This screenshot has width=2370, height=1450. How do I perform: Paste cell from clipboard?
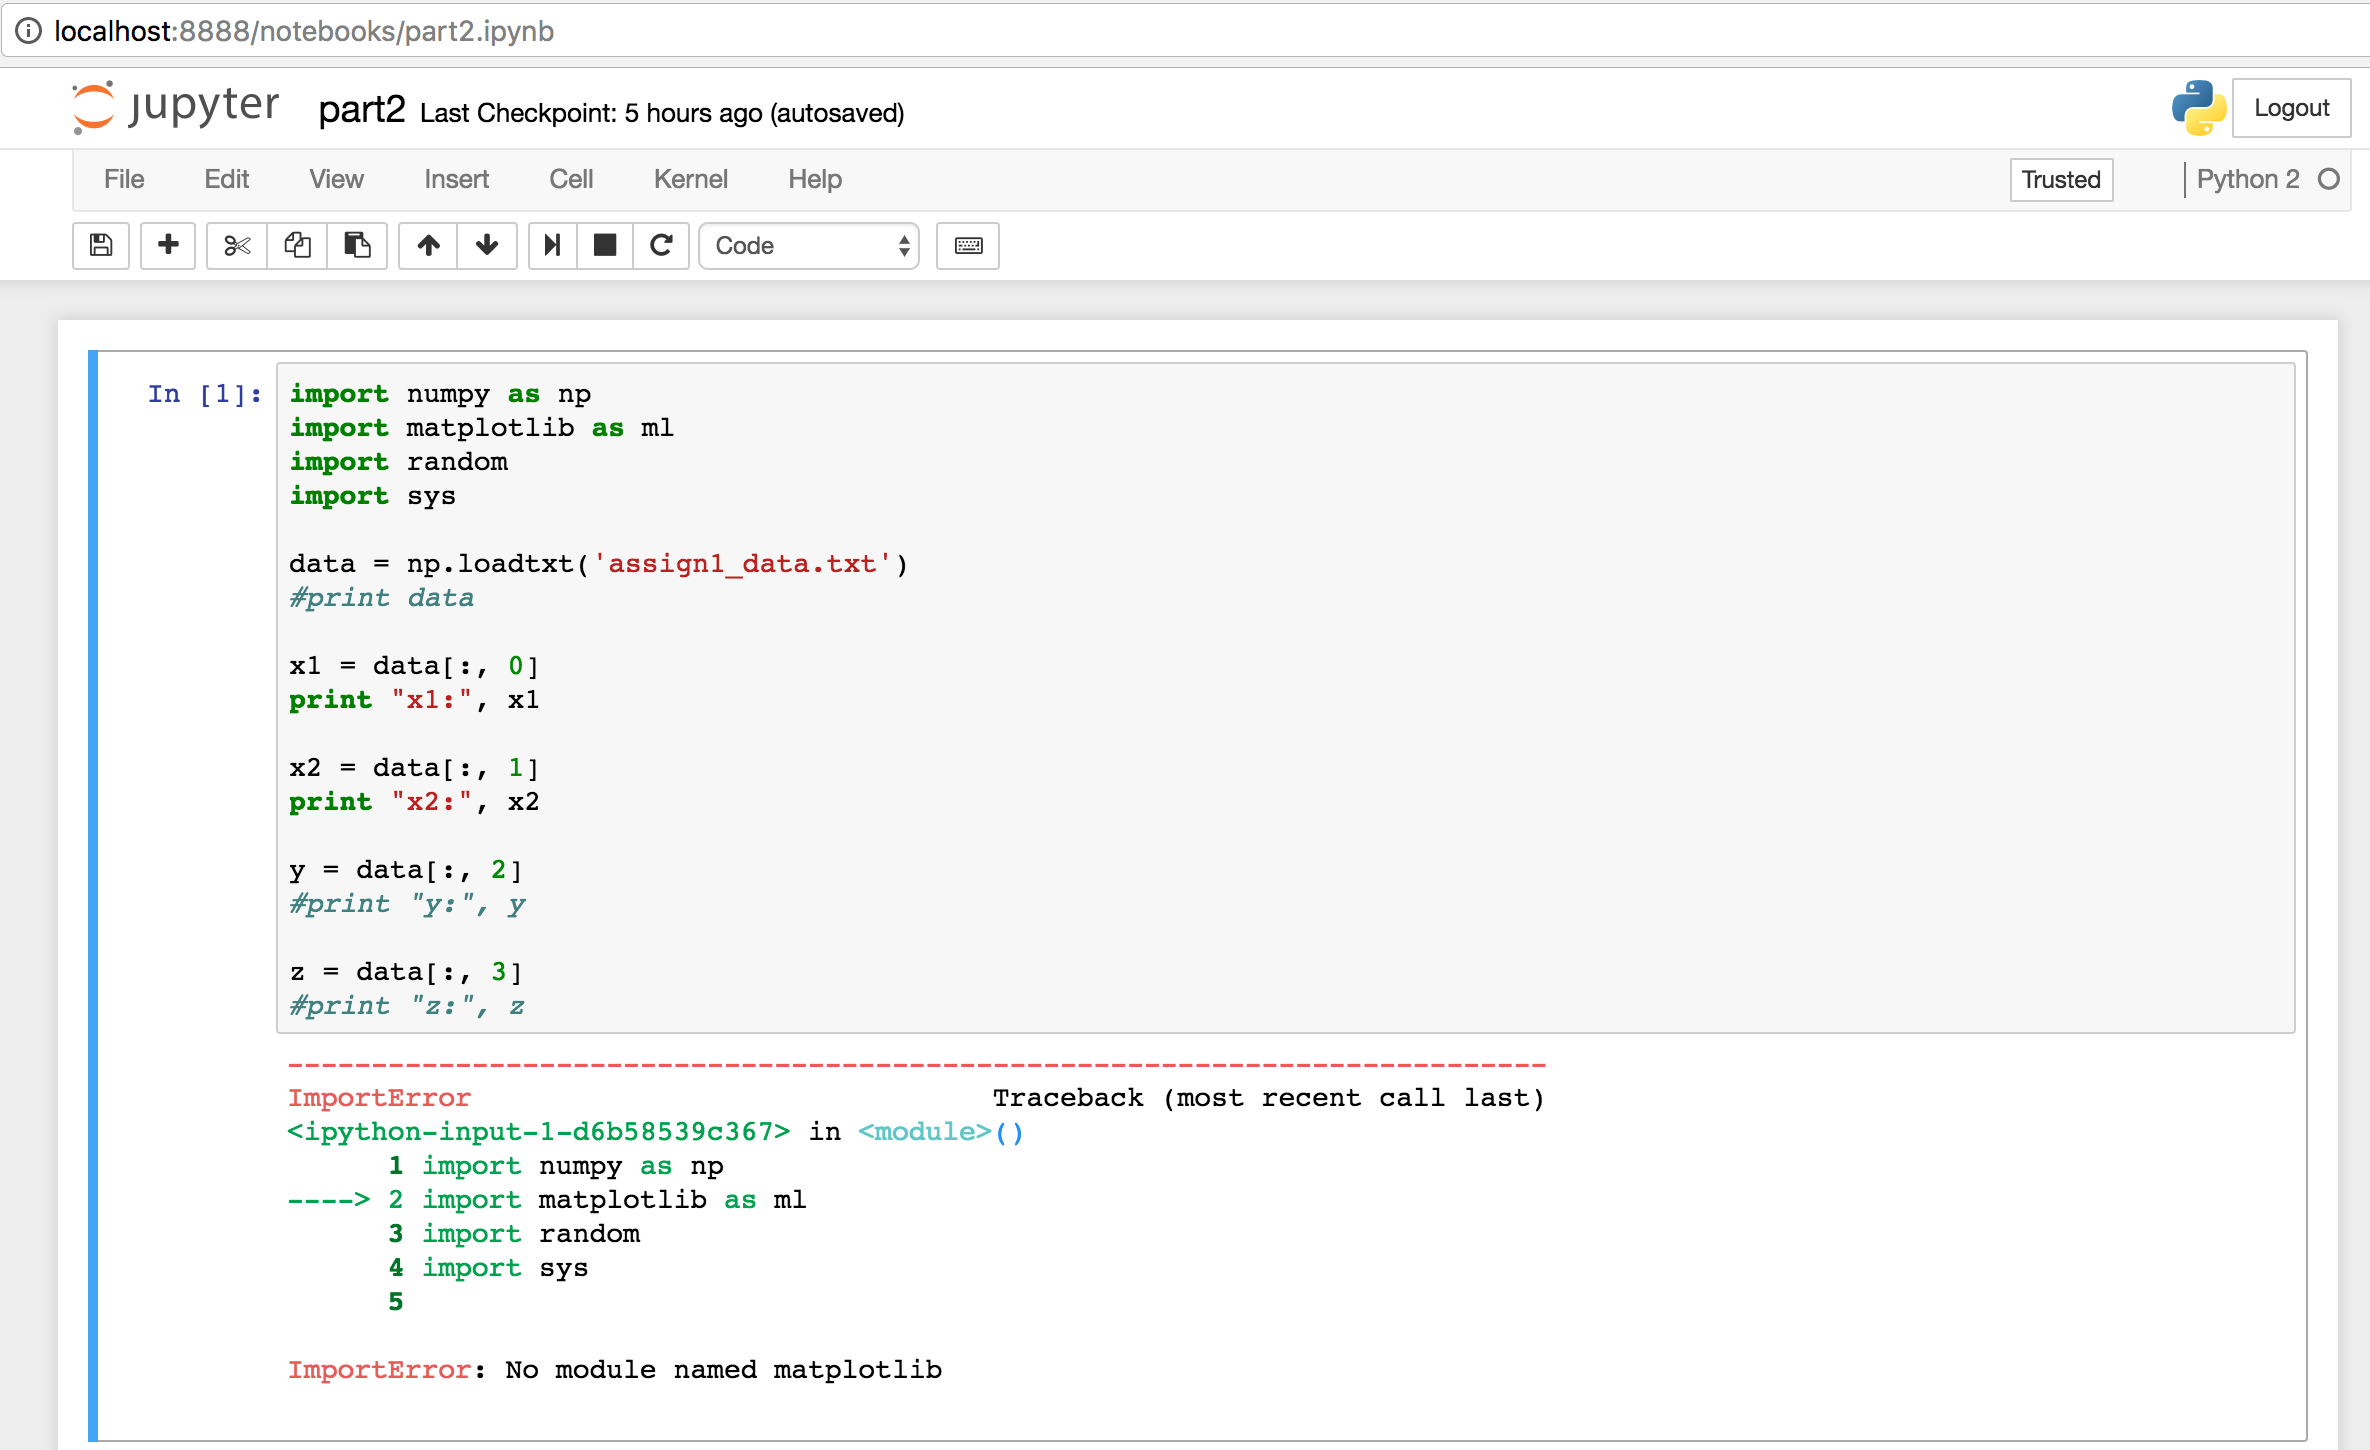358,246
